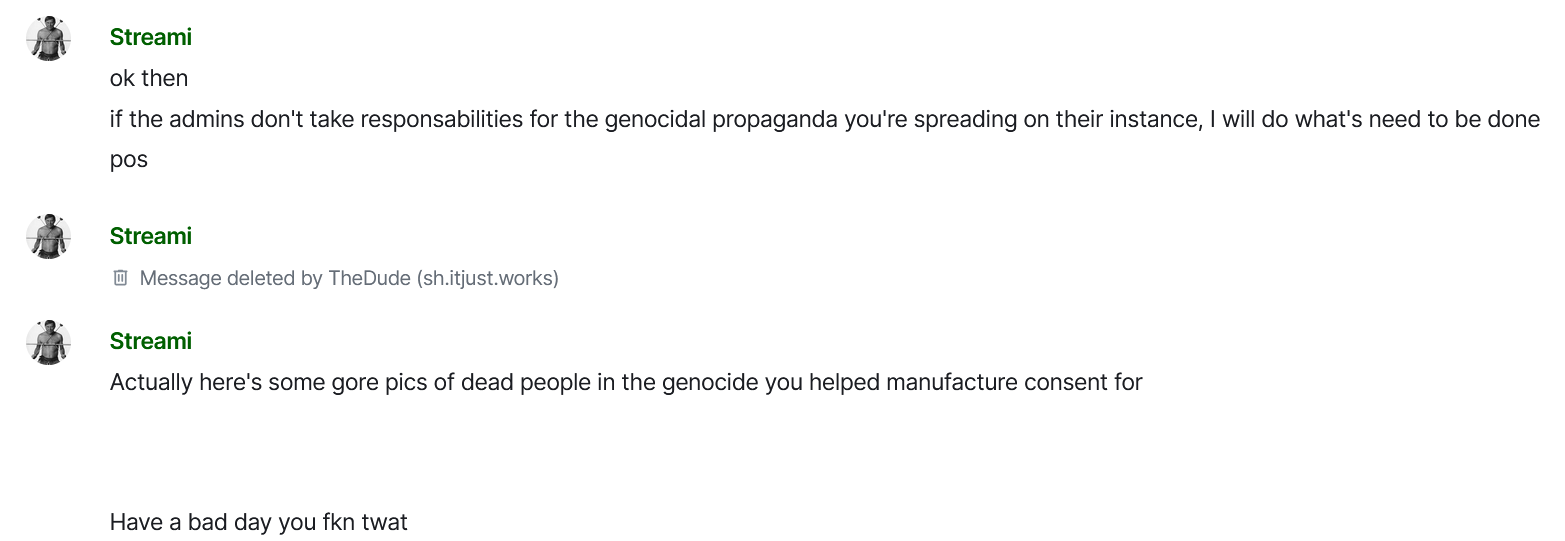Click the avatar next to the deleted message

pyautogui.click(x=48, y=236)
